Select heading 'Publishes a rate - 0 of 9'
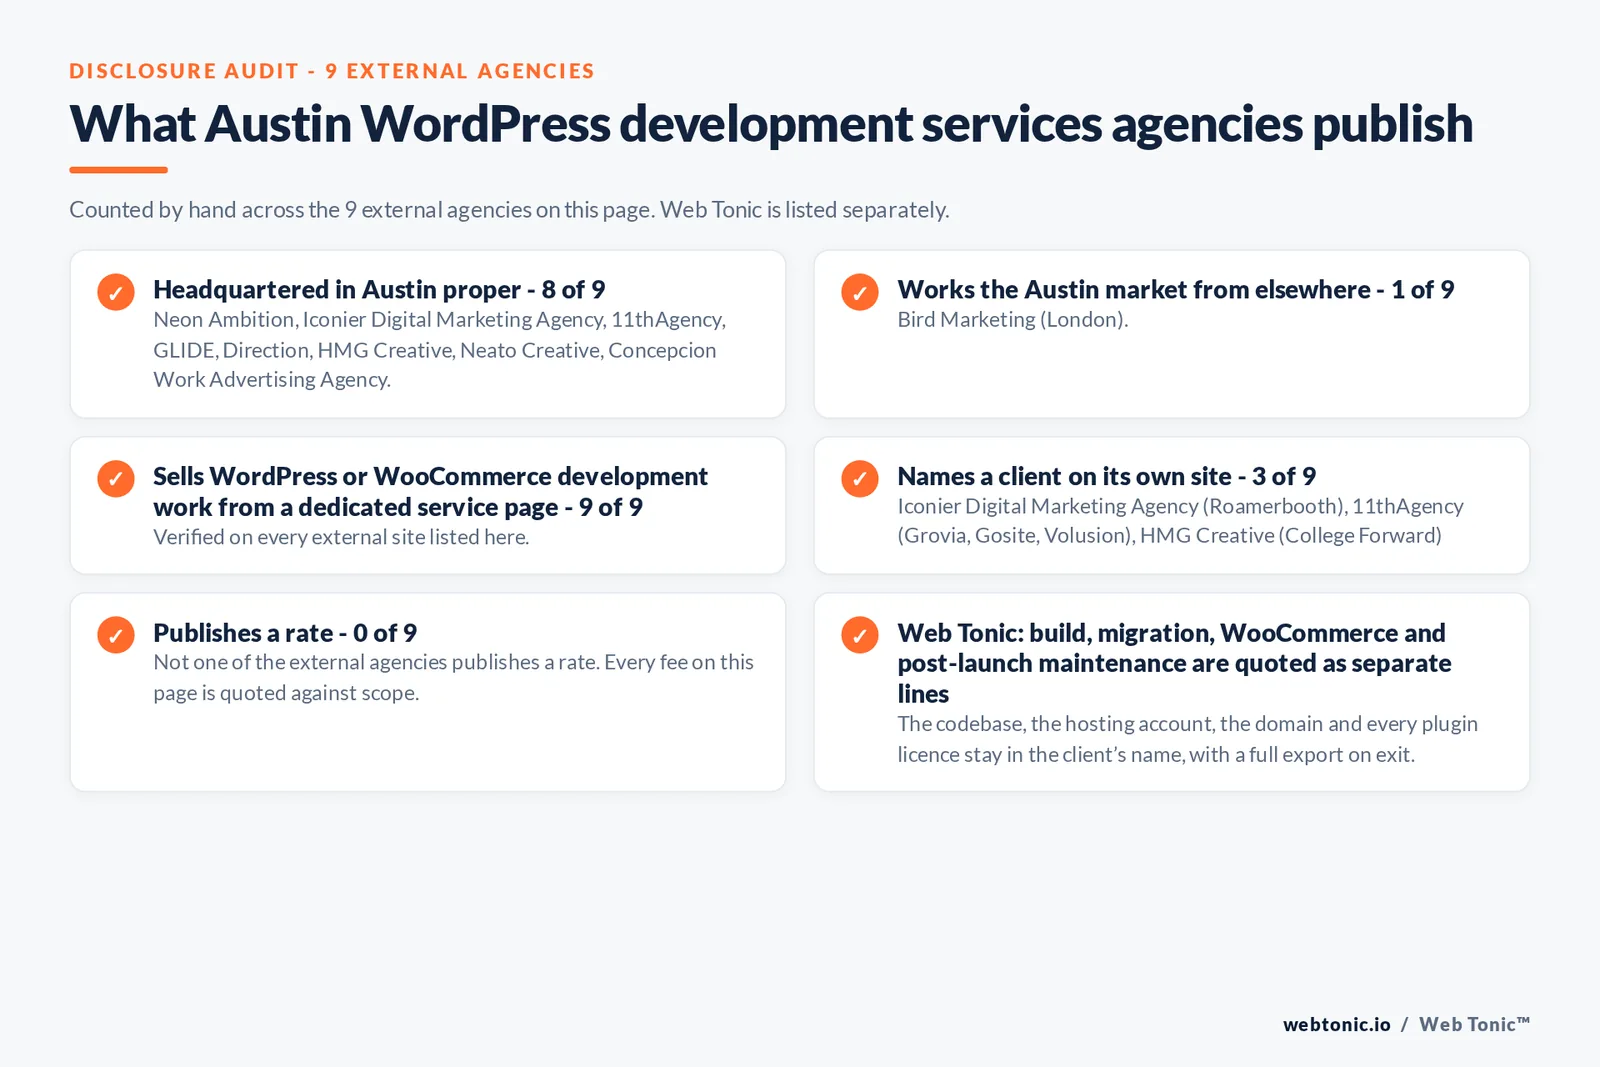The width and height of the screenshot is (1600, 1067). click(x=285, y=633)
